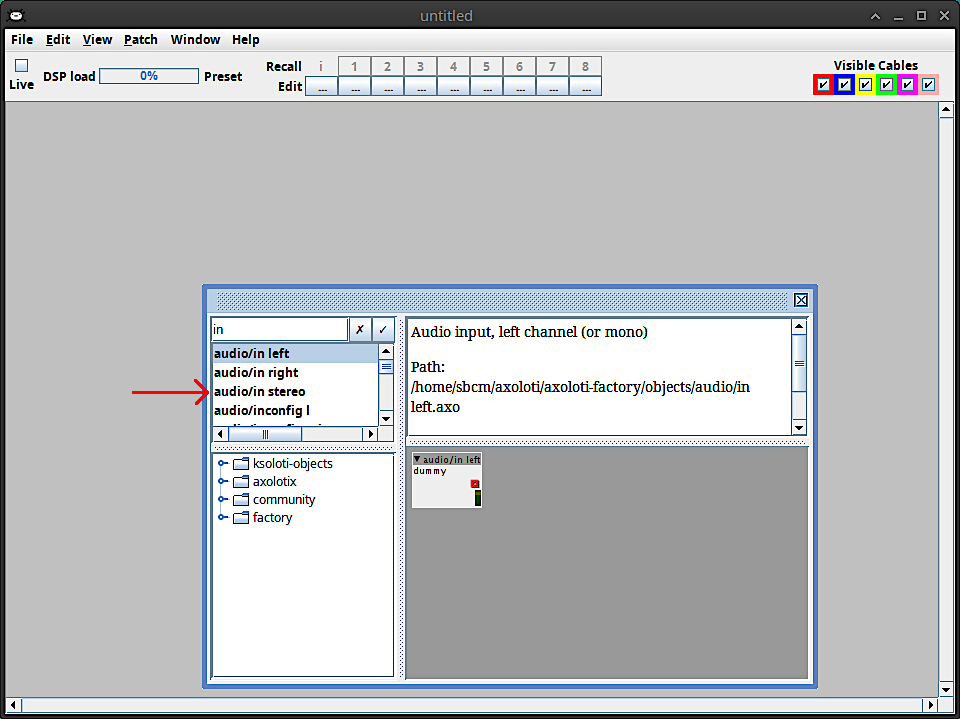Click description pane scroll up arrow
This screenshot has width=960, height=719.
pyautogui.click(x=799, y=326)
